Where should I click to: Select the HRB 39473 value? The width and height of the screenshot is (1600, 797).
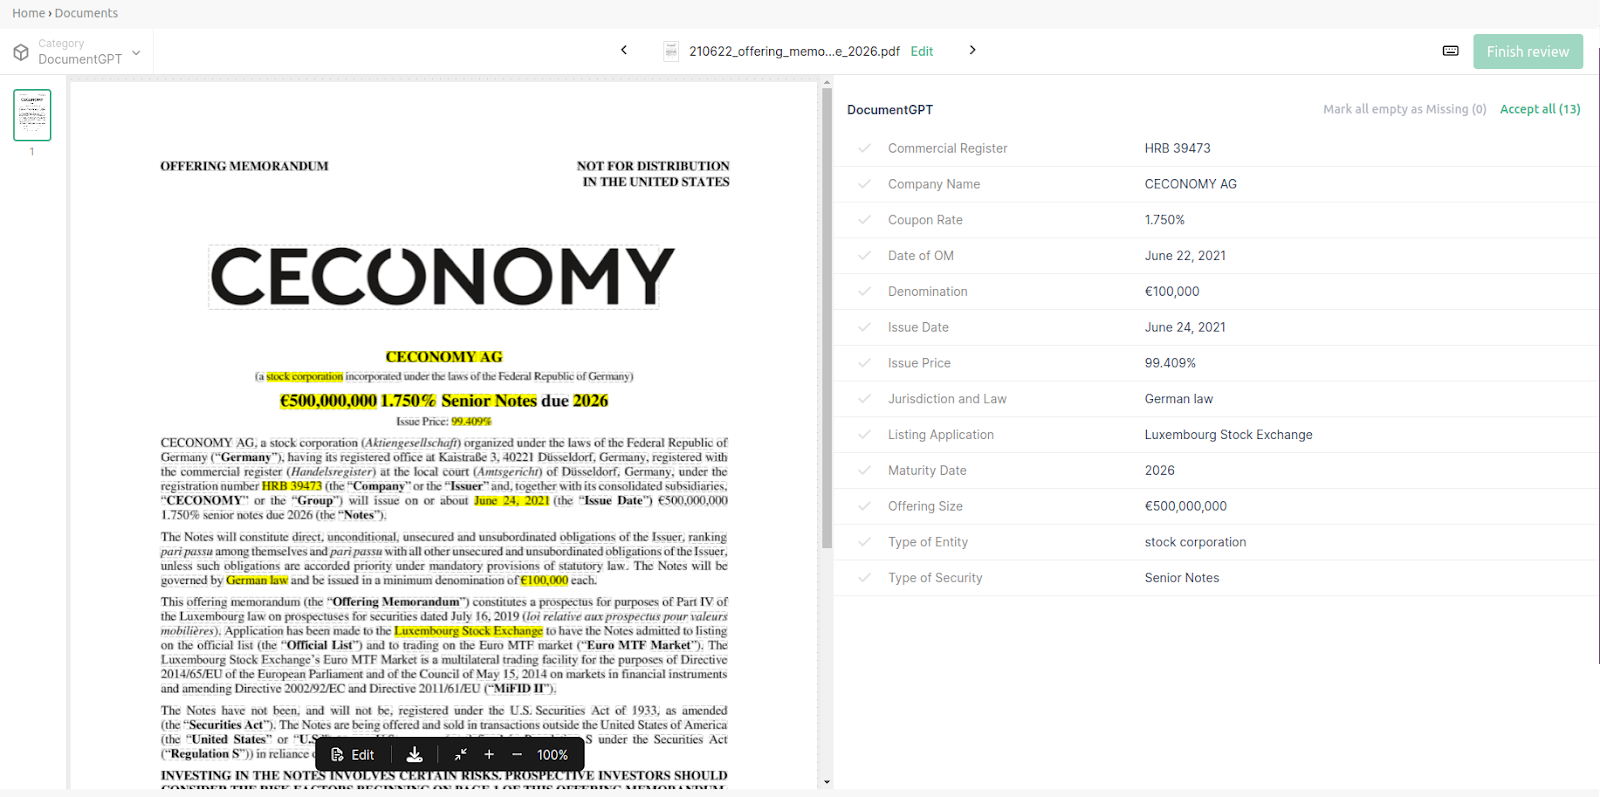(x=1177, y=148)
